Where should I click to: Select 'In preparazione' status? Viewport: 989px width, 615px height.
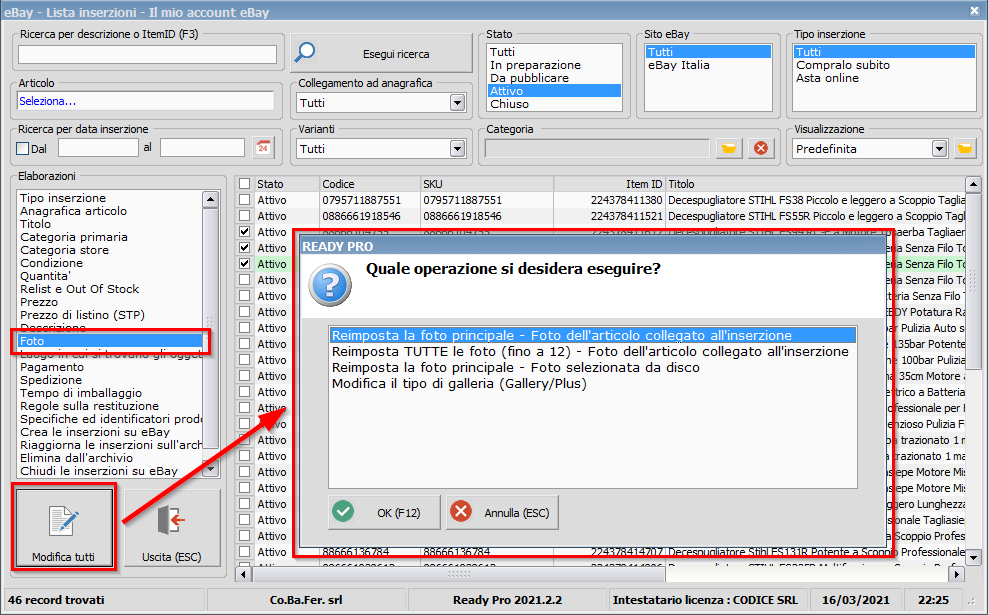pos(554,65)
